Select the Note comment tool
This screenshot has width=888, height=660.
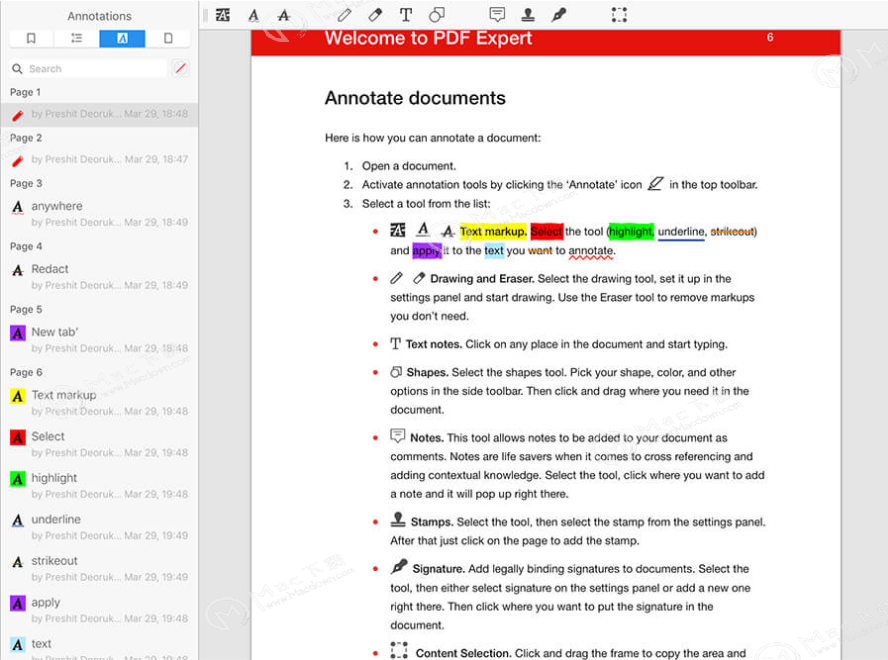click(497, 15)
